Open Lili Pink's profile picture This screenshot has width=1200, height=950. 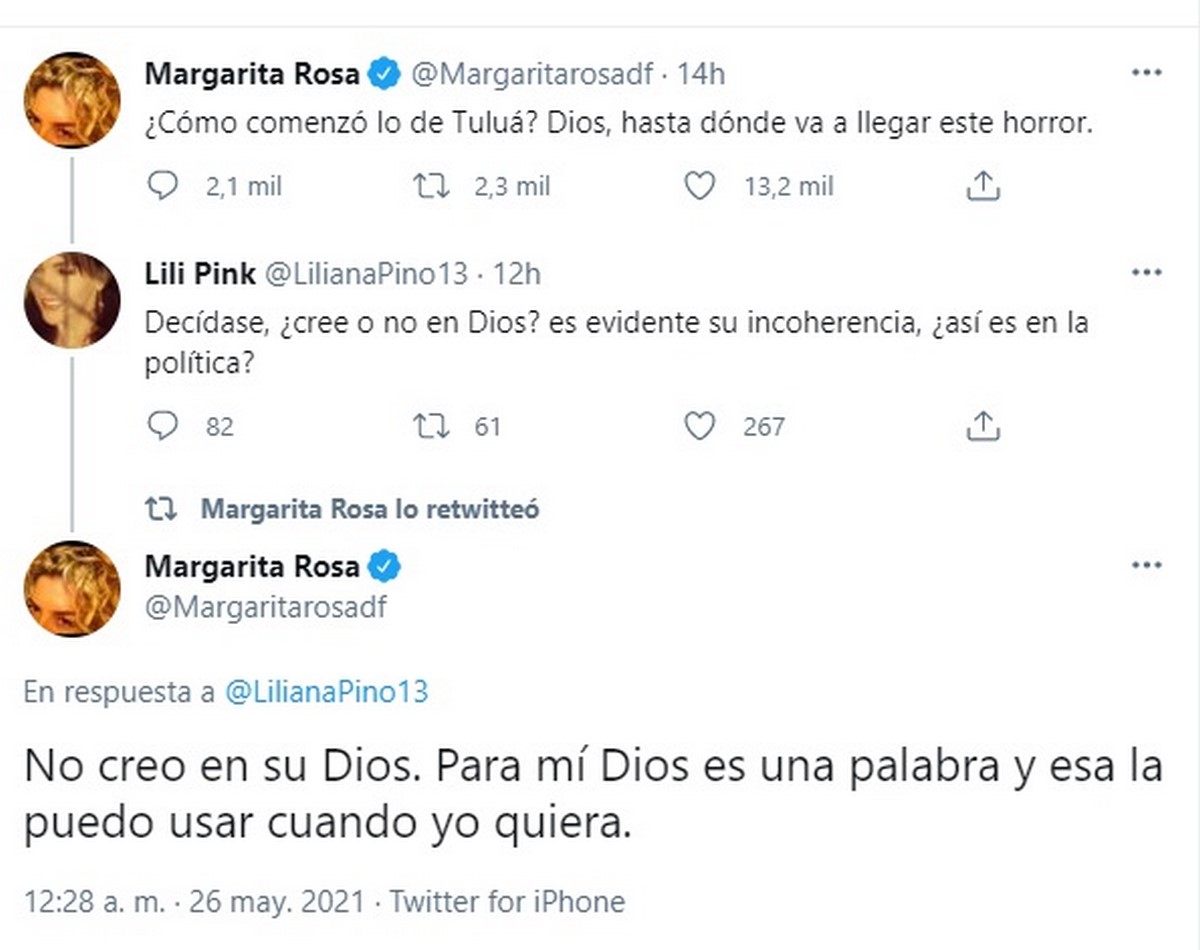click(x=72, y=299)
